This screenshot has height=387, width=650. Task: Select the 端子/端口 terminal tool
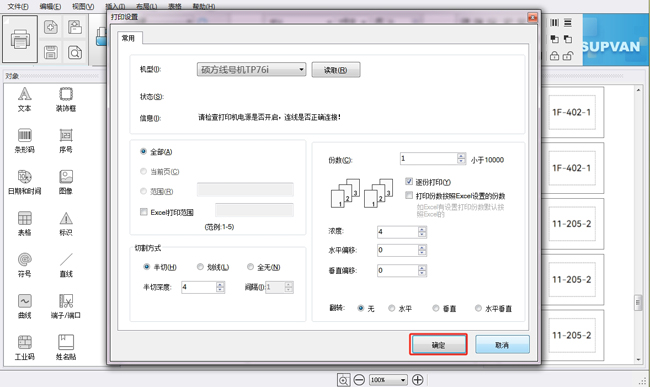(66, 307)
